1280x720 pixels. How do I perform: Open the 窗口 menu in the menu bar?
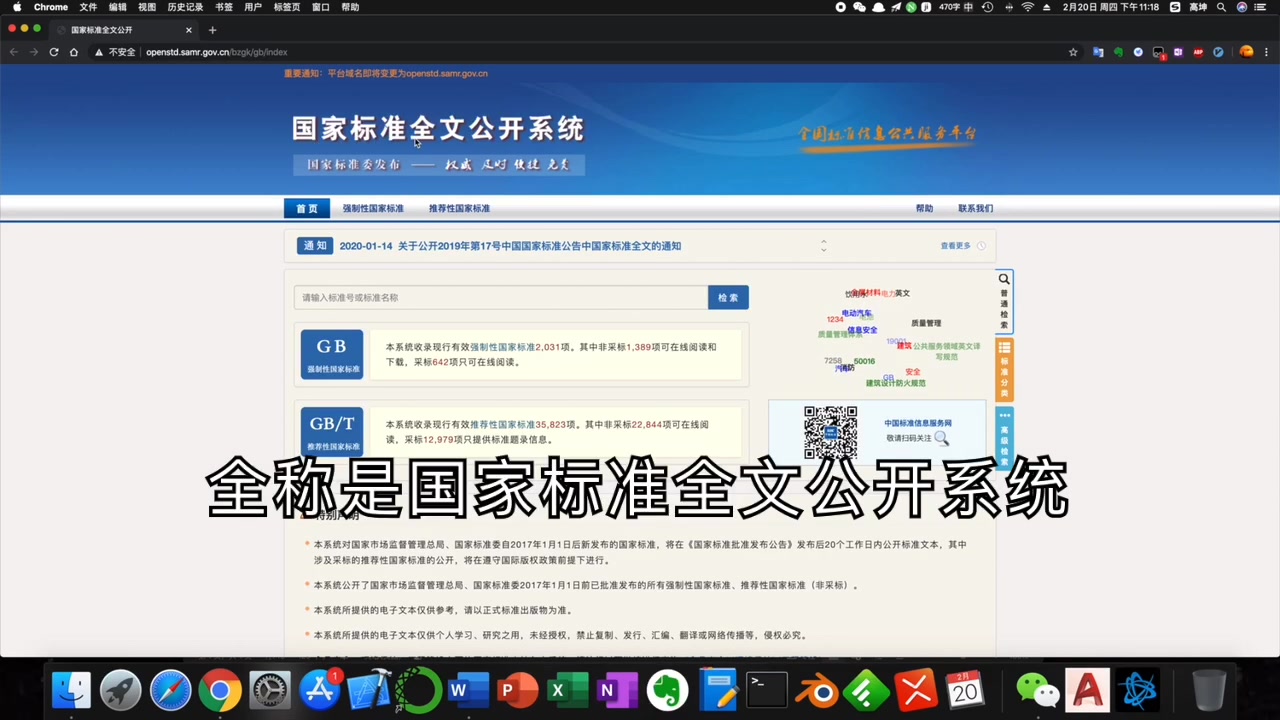321,7
